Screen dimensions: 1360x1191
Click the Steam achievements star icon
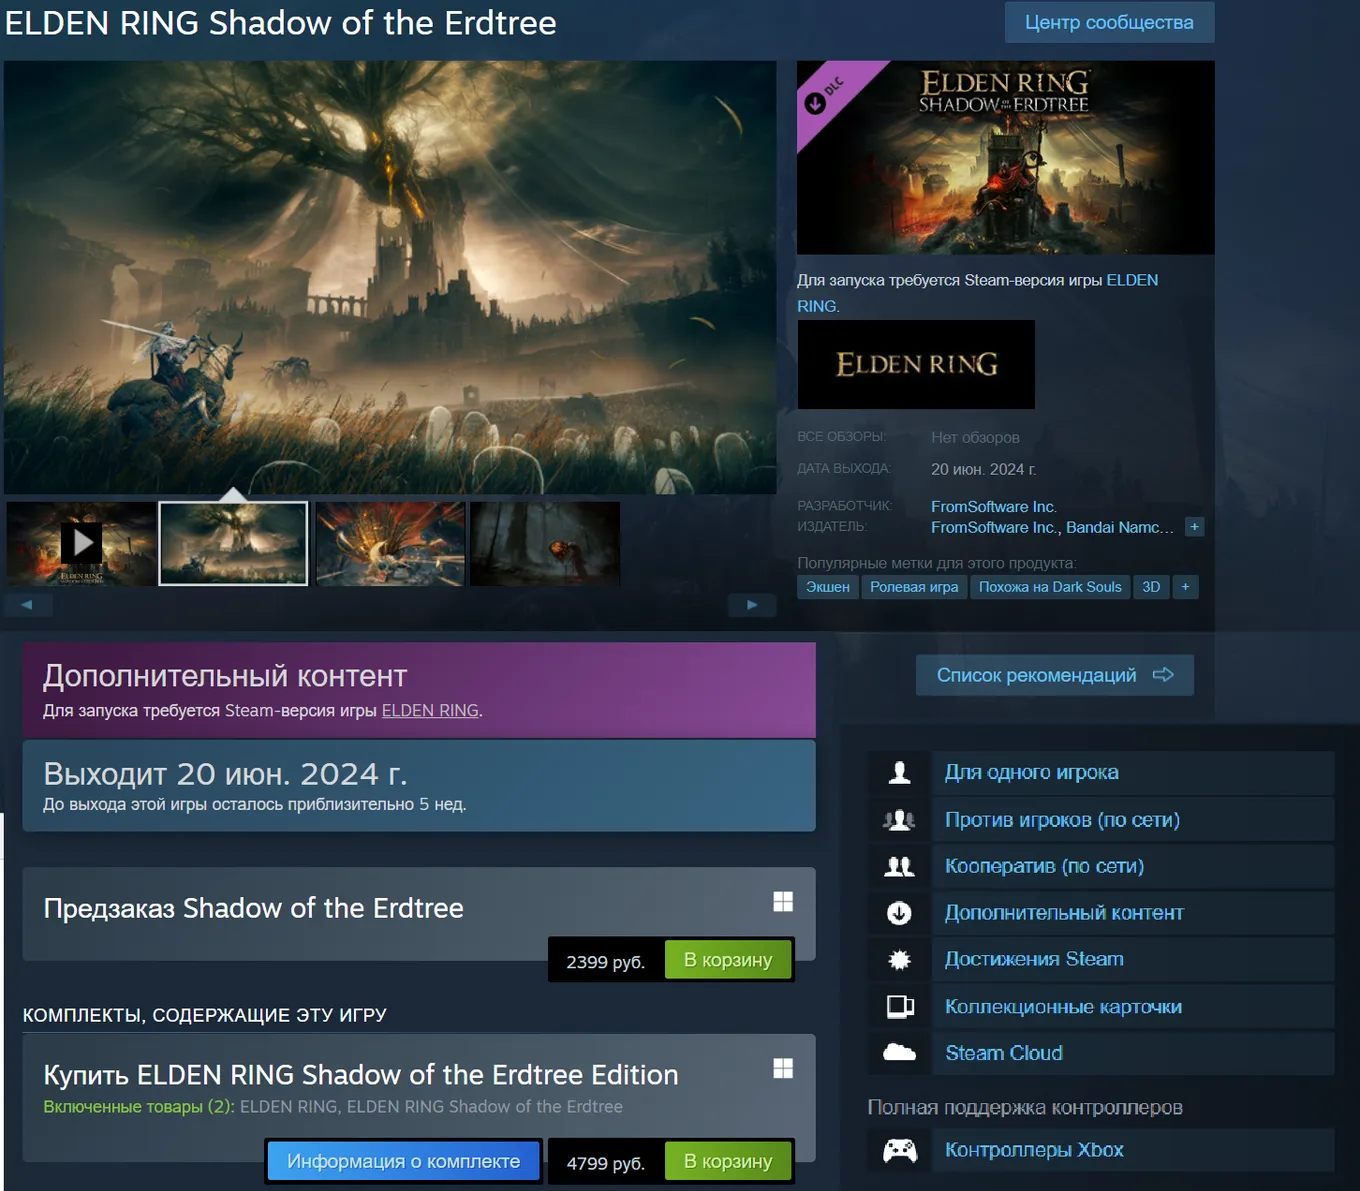click(x=899, y=960)
